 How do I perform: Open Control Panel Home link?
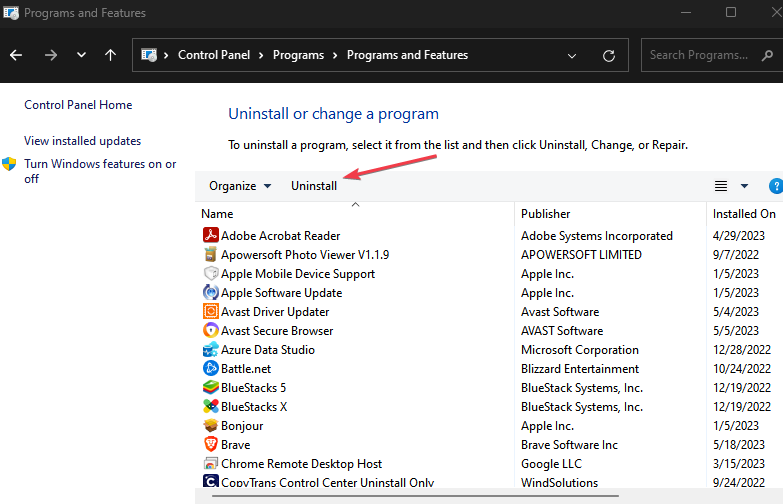(78, 105)
